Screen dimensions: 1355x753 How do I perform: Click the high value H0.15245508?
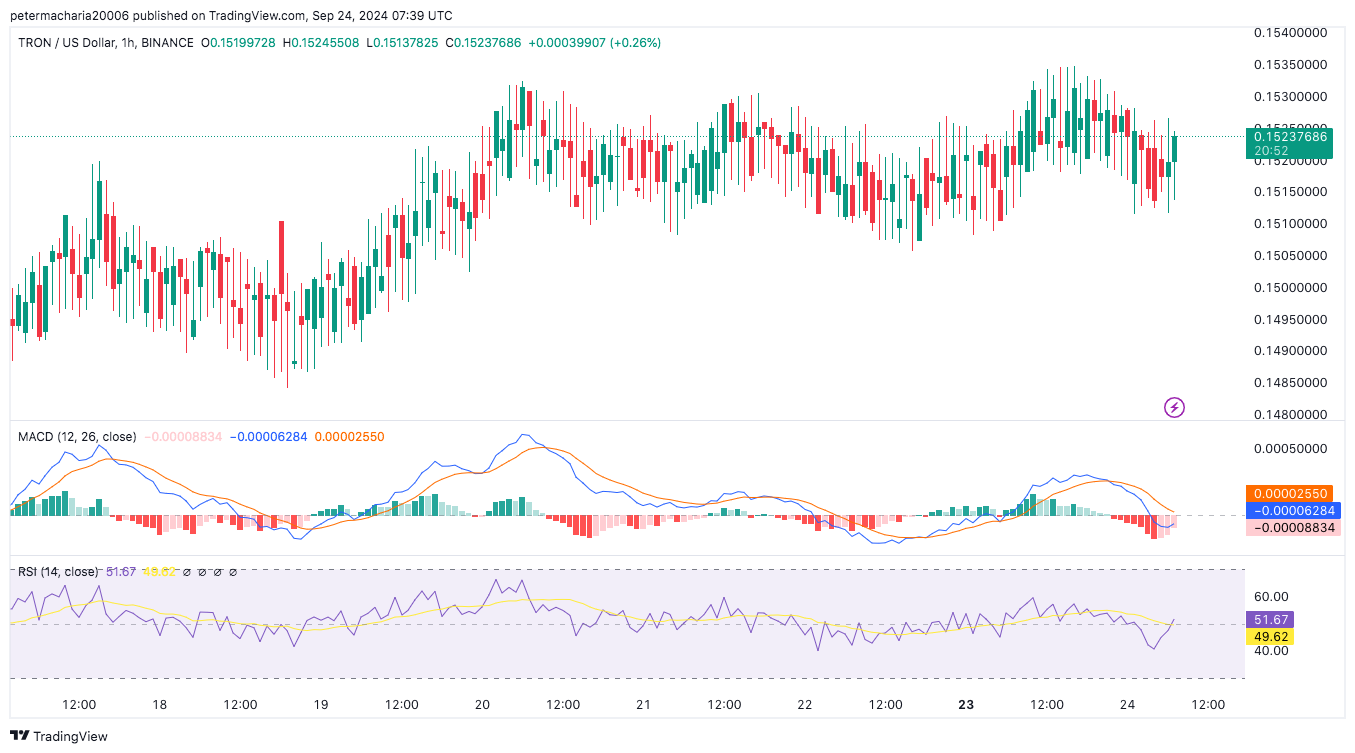click(323, 43)
